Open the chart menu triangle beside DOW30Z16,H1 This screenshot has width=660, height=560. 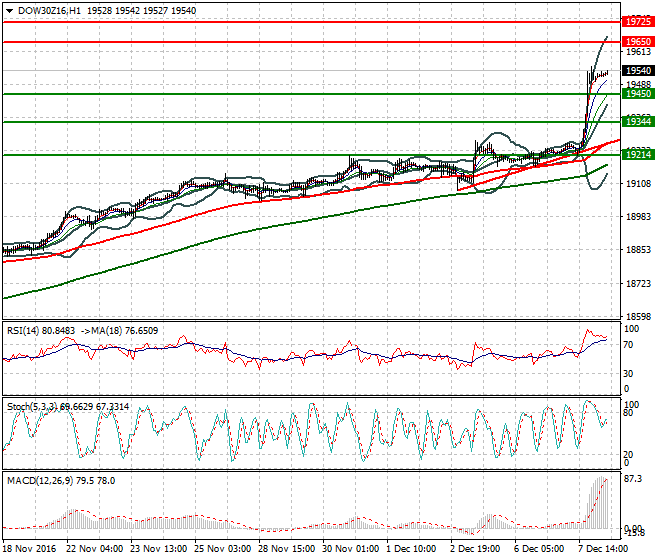pos(10,11)
